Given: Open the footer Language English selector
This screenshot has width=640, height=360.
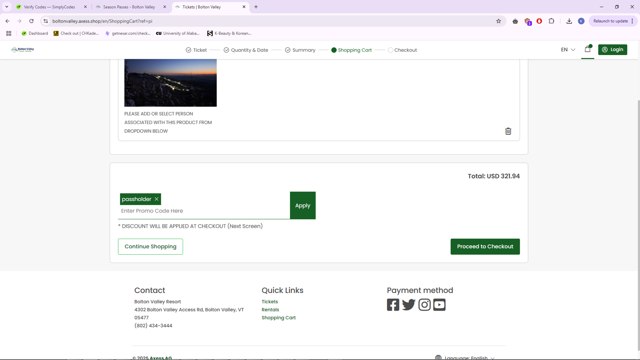Looking at the screenshot, I should click(x=465, y=358).
